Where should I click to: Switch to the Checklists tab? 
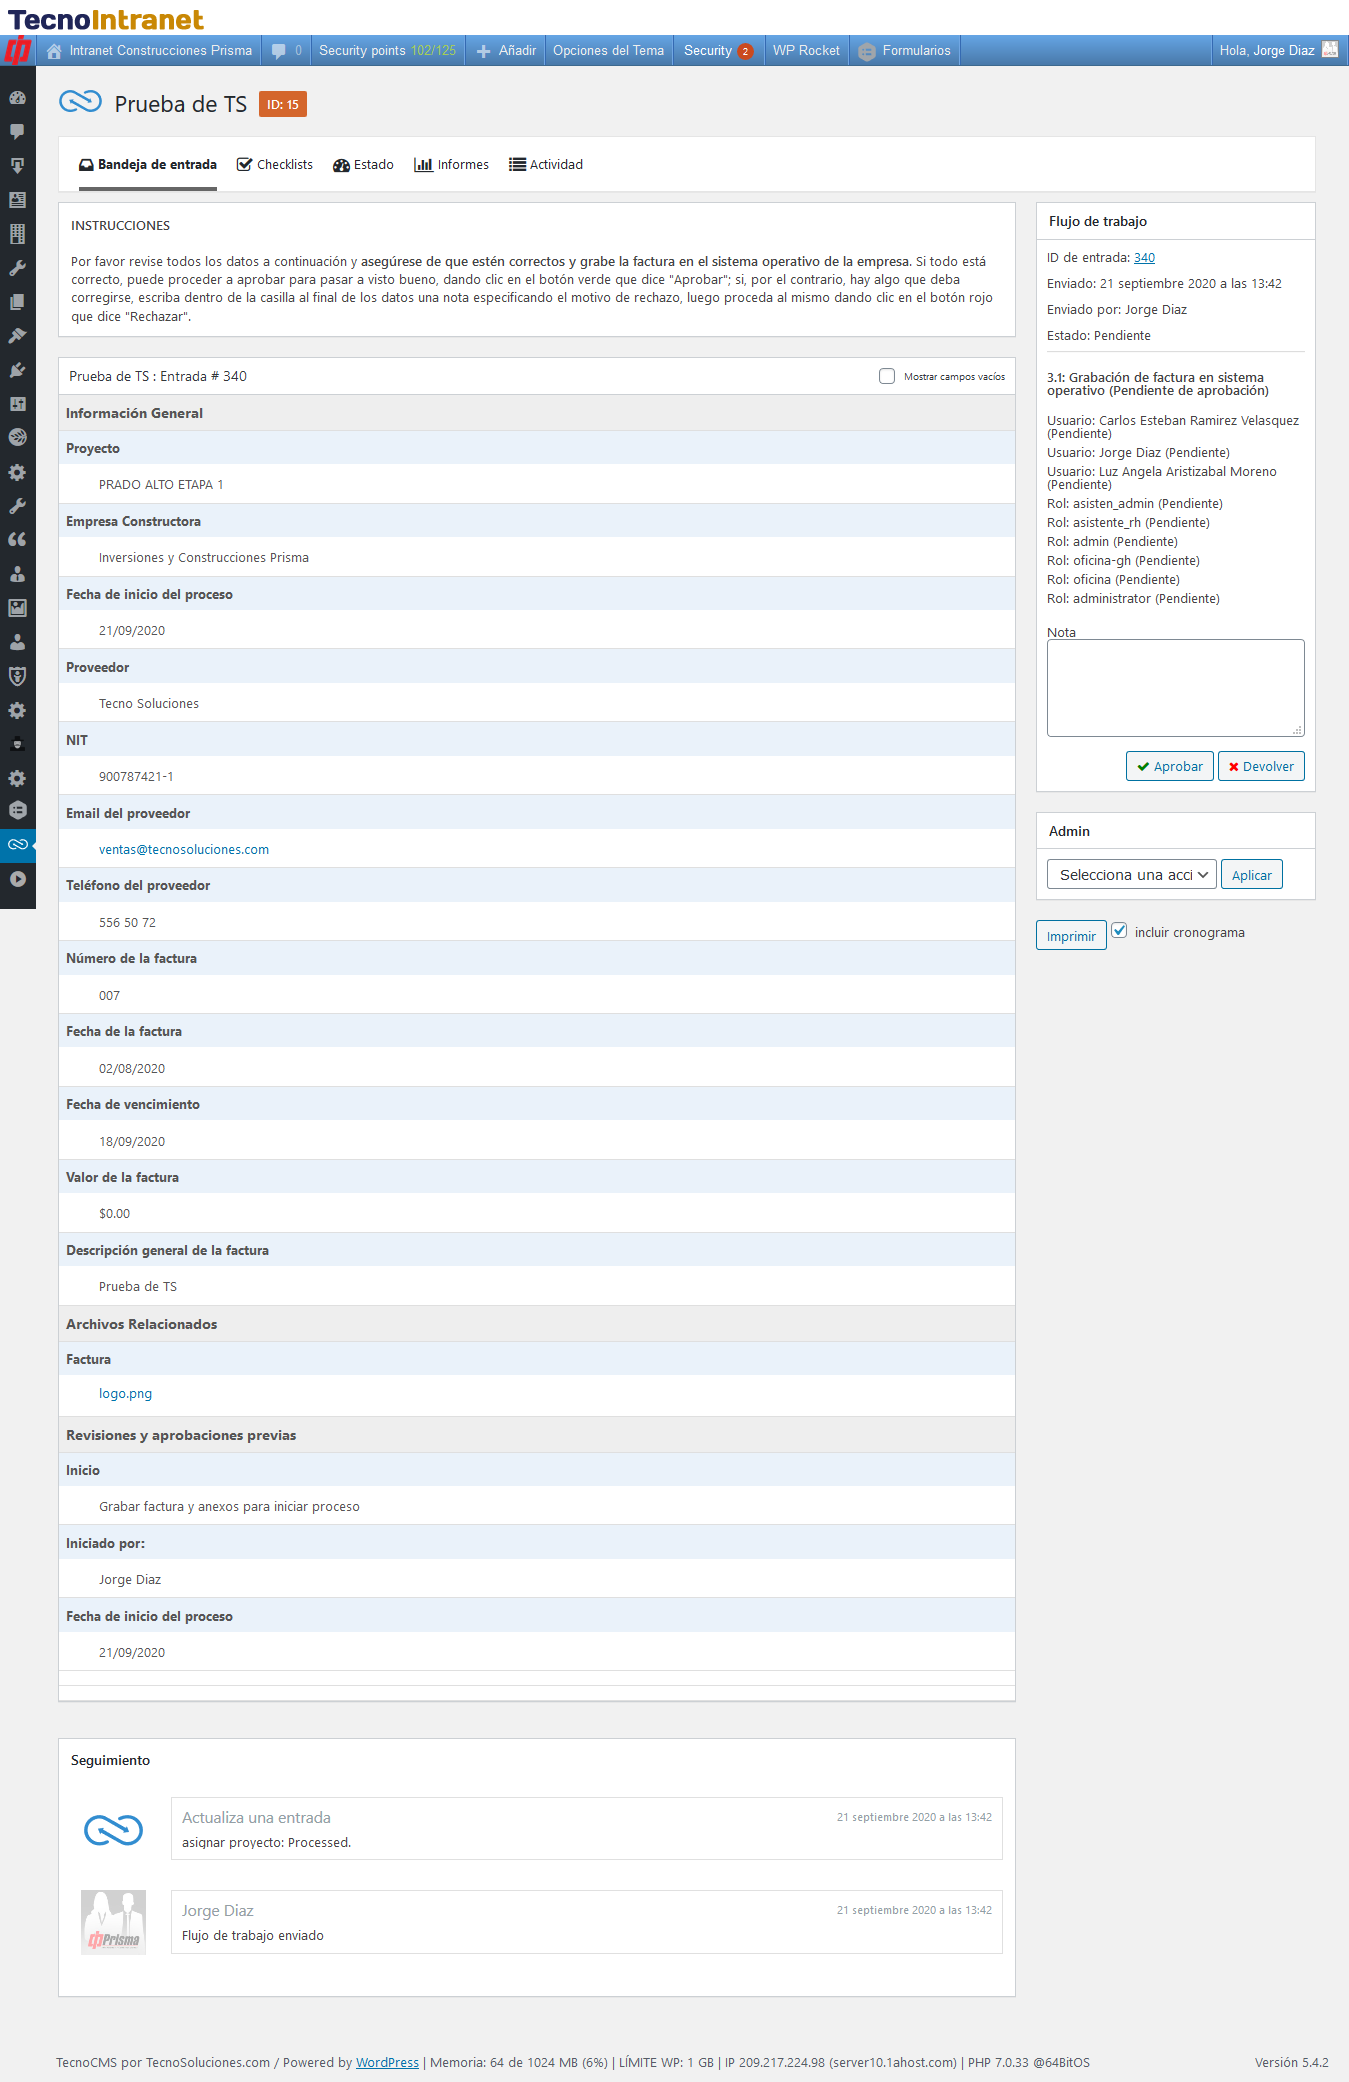(x=275, y=165)
